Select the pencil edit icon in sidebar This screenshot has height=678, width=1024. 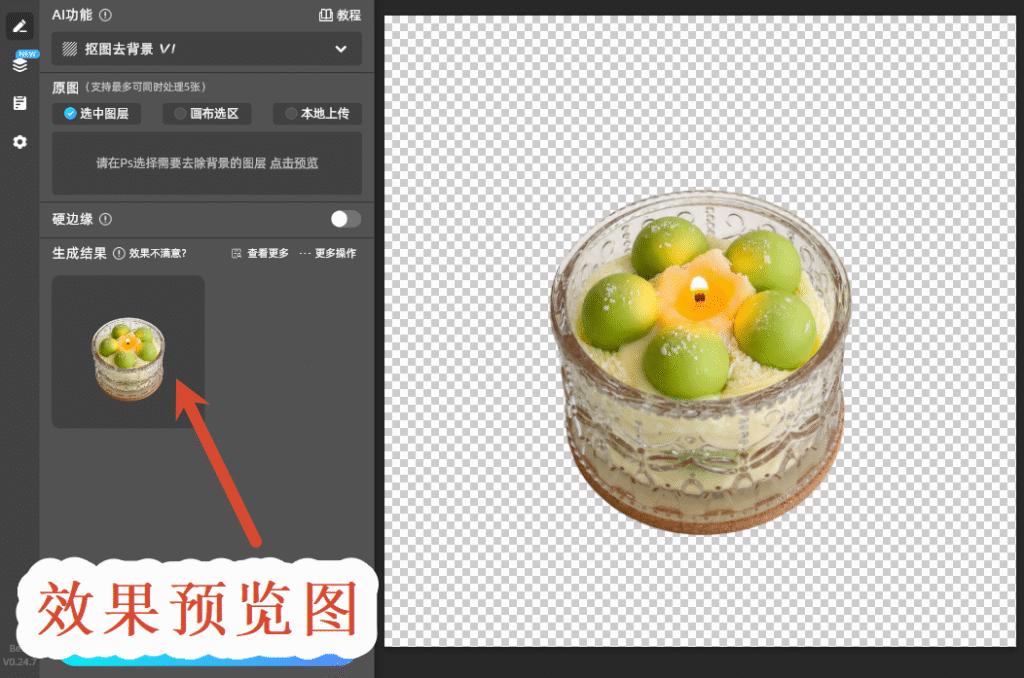pos(20,27)
